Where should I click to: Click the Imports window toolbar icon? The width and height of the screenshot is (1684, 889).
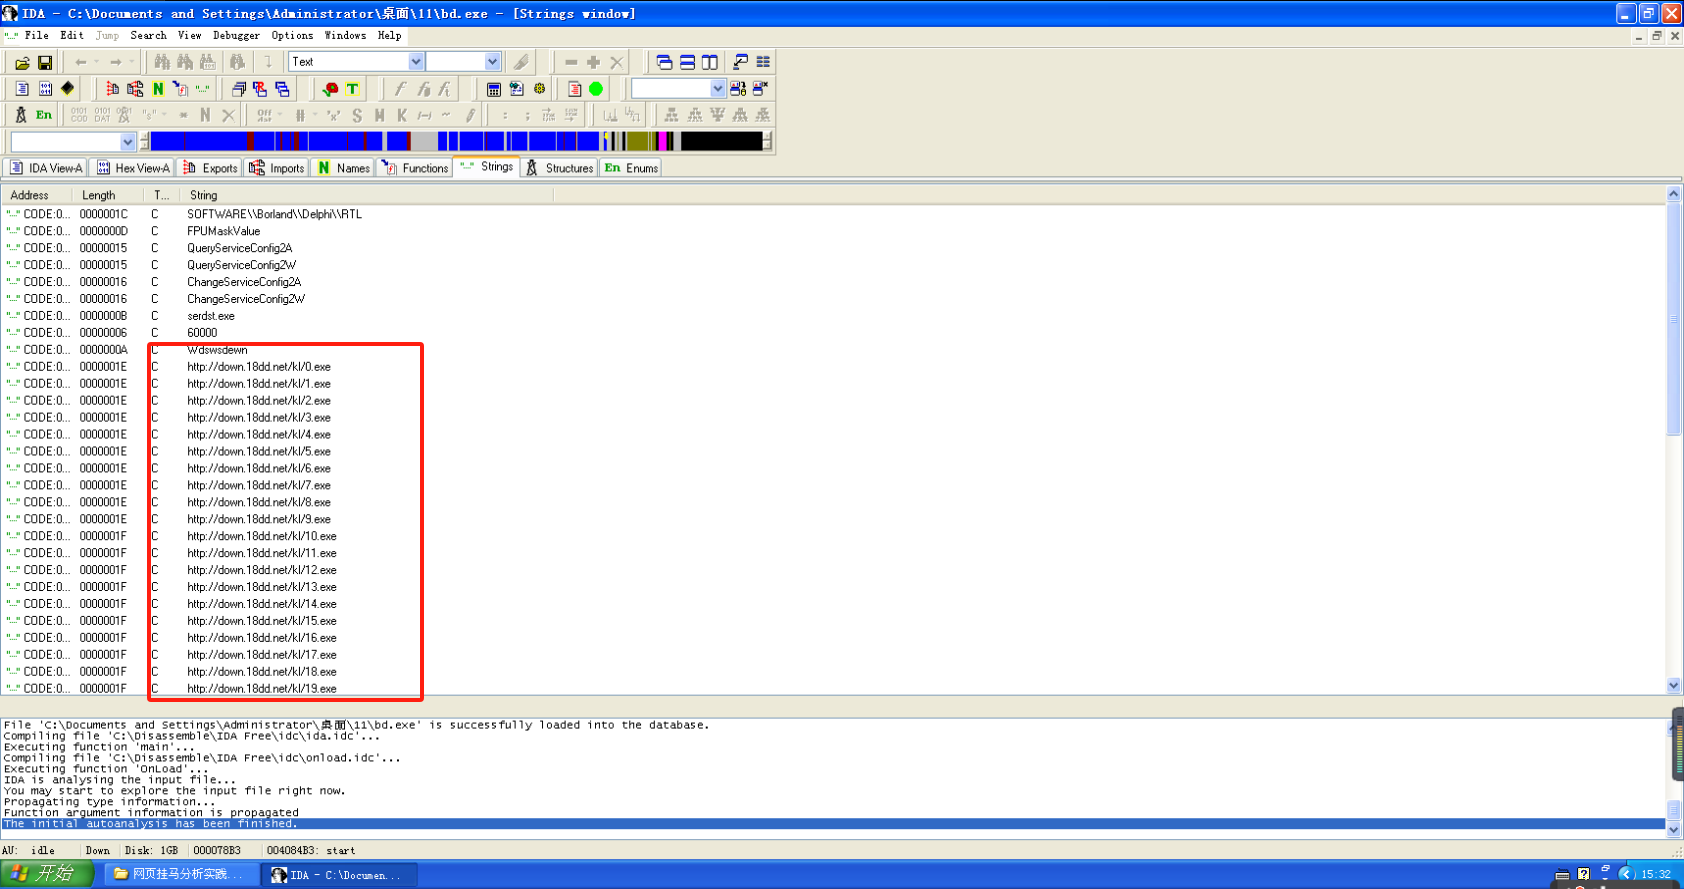click(135, 89)
